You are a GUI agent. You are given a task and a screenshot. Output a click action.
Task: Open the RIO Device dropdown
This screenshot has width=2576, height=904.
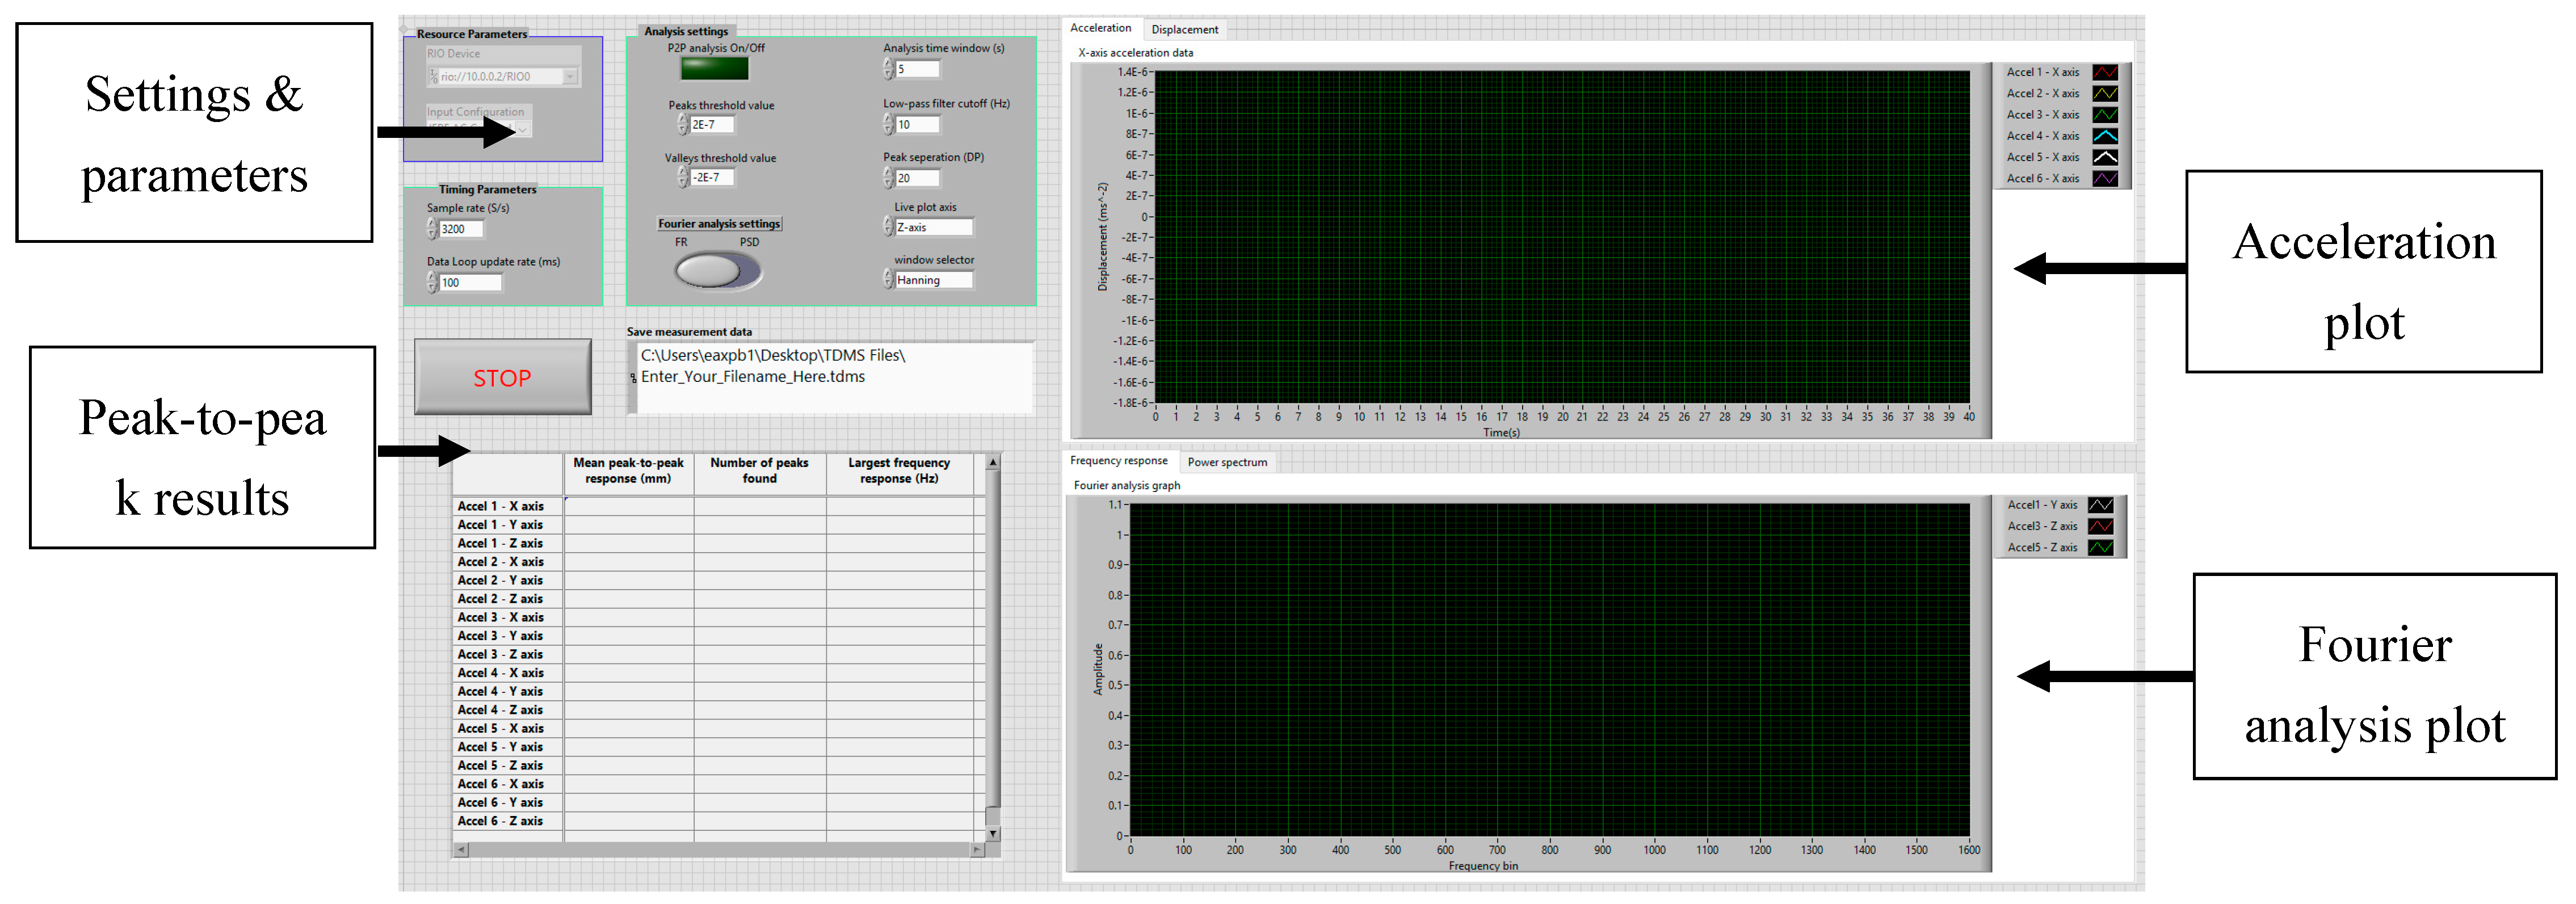569,77
